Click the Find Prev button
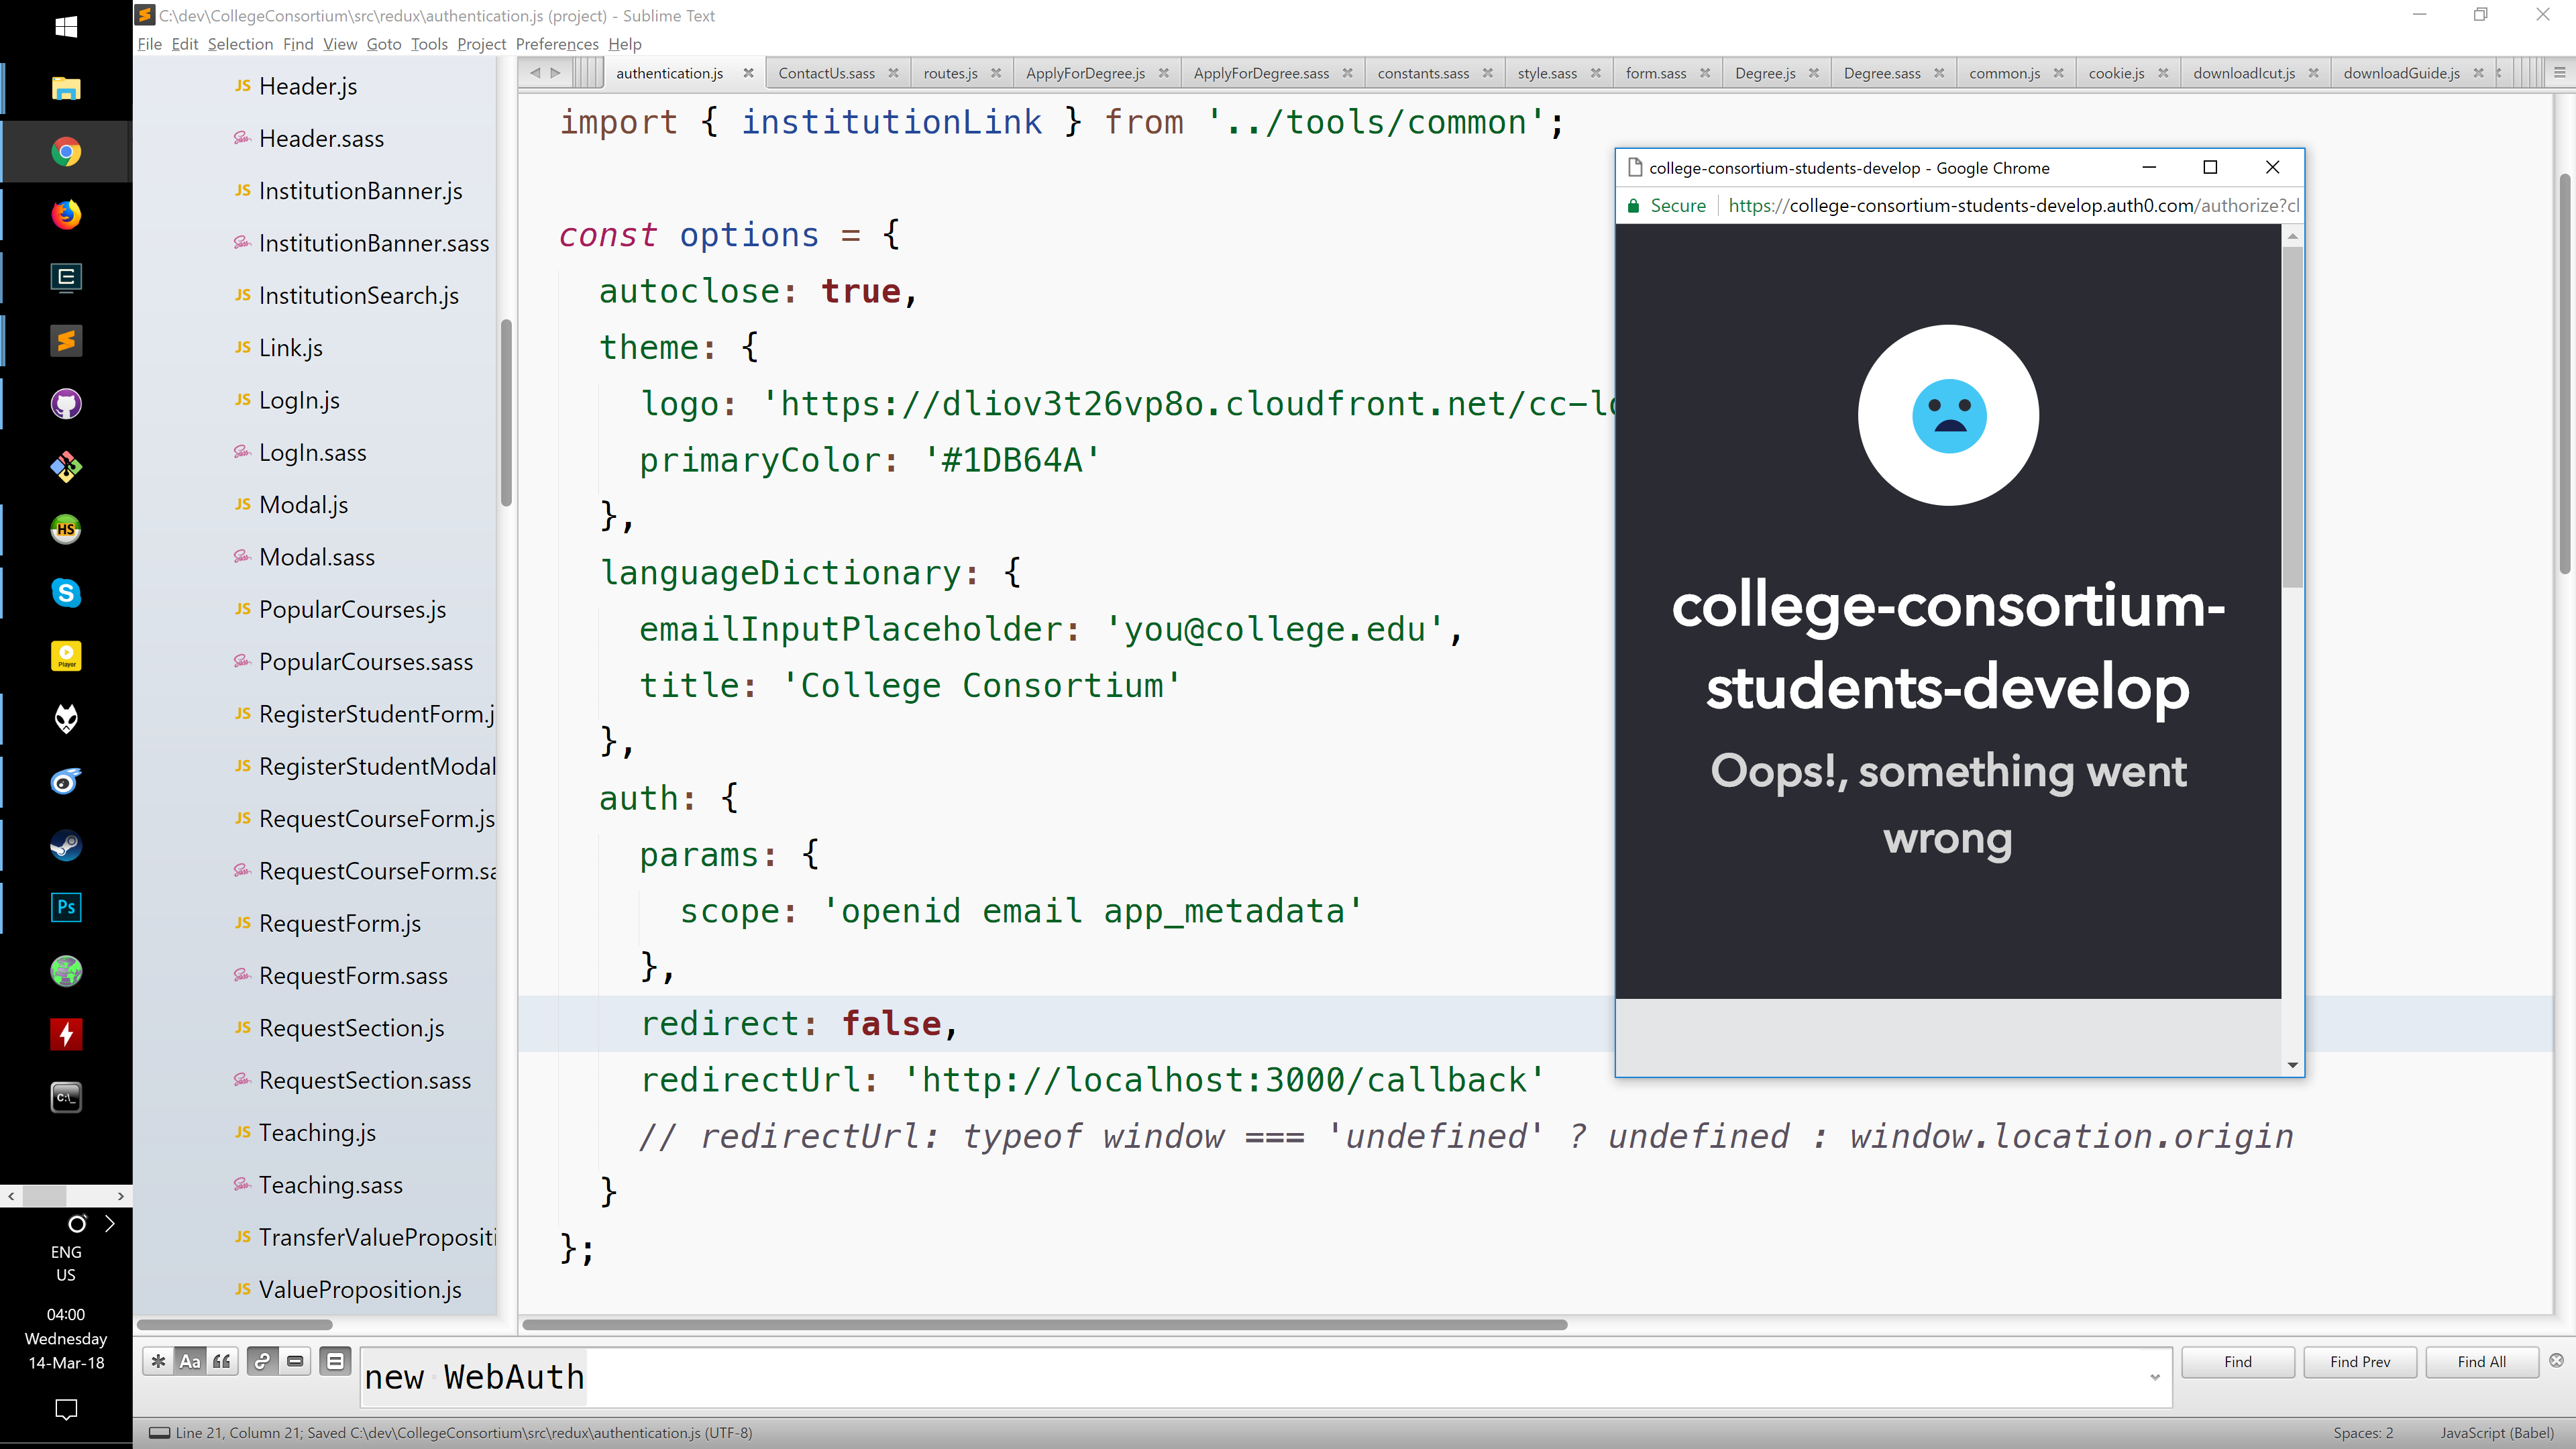Viewport: 2576px width, 1449px height. (x=2360, y=1362)
